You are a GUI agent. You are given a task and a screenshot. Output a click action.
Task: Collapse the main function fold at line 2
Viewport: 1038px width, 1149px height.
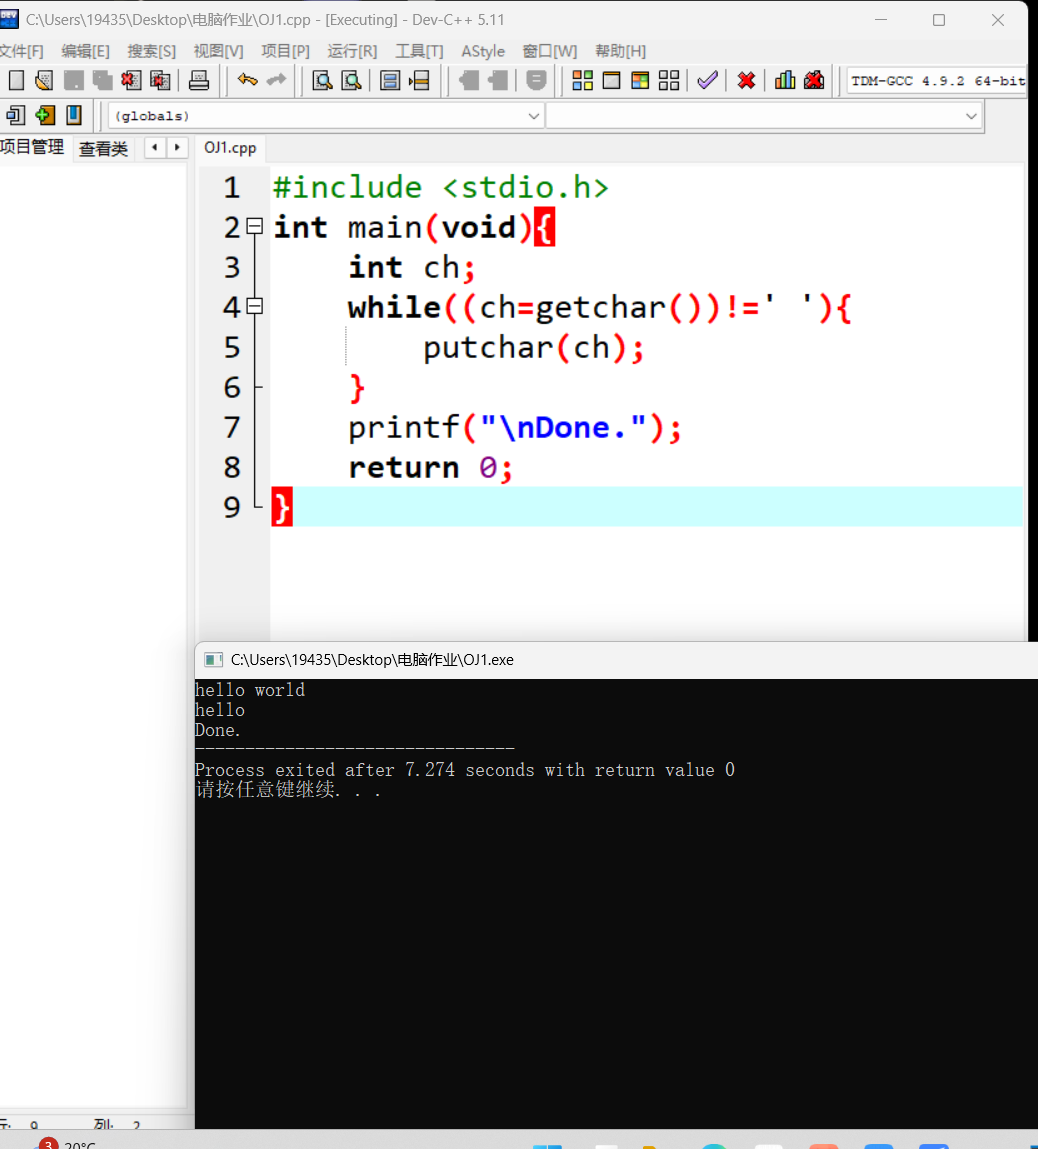[x=254, y=226]
